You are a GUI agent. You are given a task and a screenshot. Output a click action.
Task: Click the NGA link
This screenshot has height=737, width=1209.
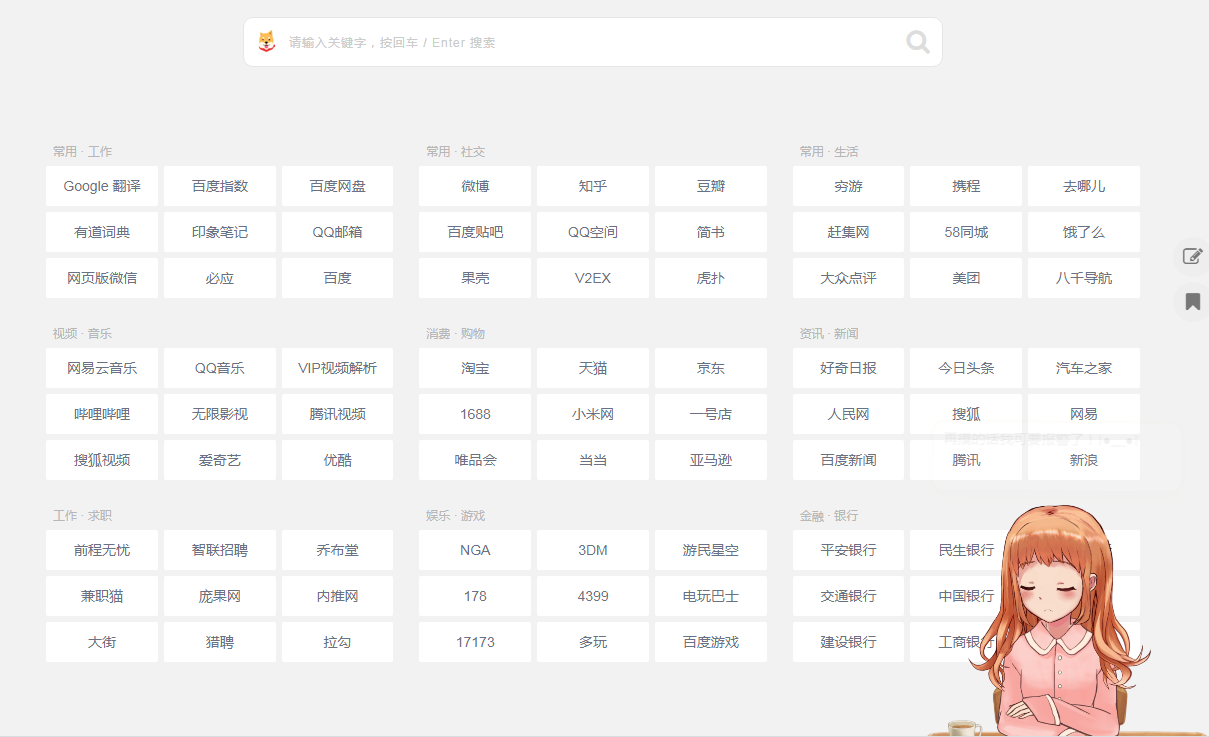pos(475,550)
